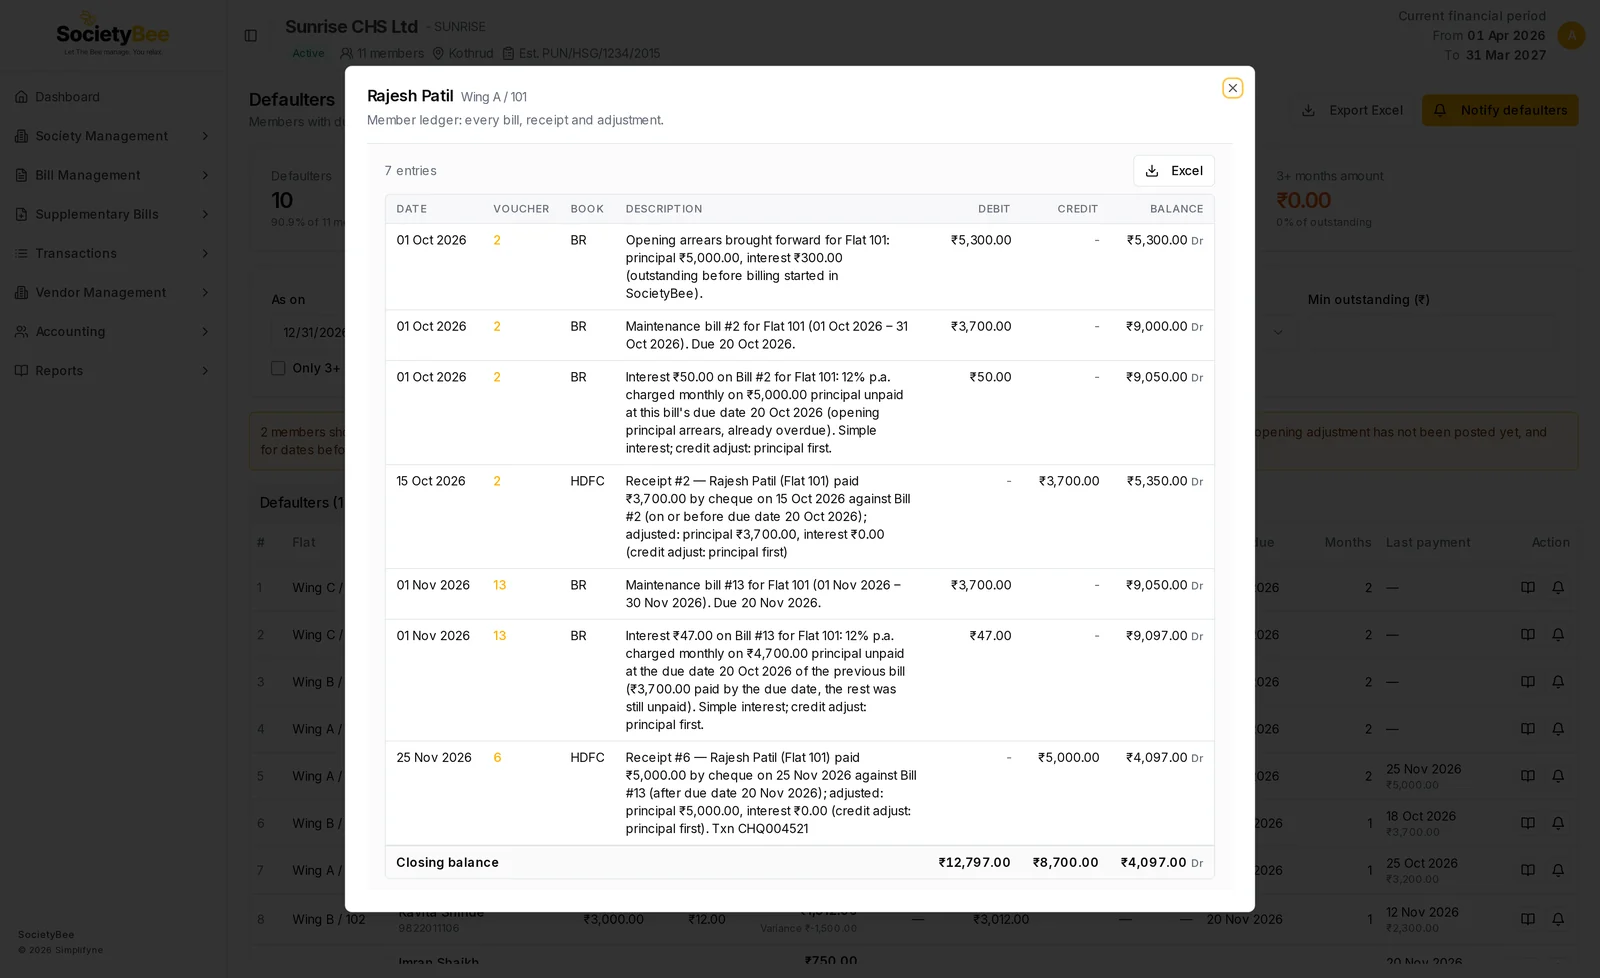Open voucher 2 on Interest ₹50.00 row
Image resolution: width=1600 pixels, height=978 pixels.
(497, 377)
